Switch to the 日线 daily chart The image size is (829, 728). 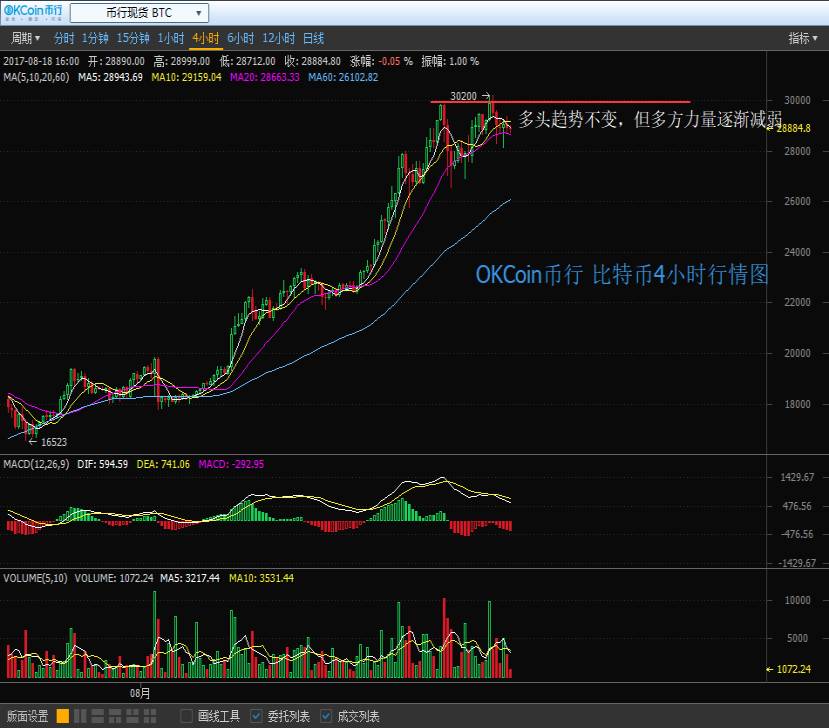tap(314, 38)
